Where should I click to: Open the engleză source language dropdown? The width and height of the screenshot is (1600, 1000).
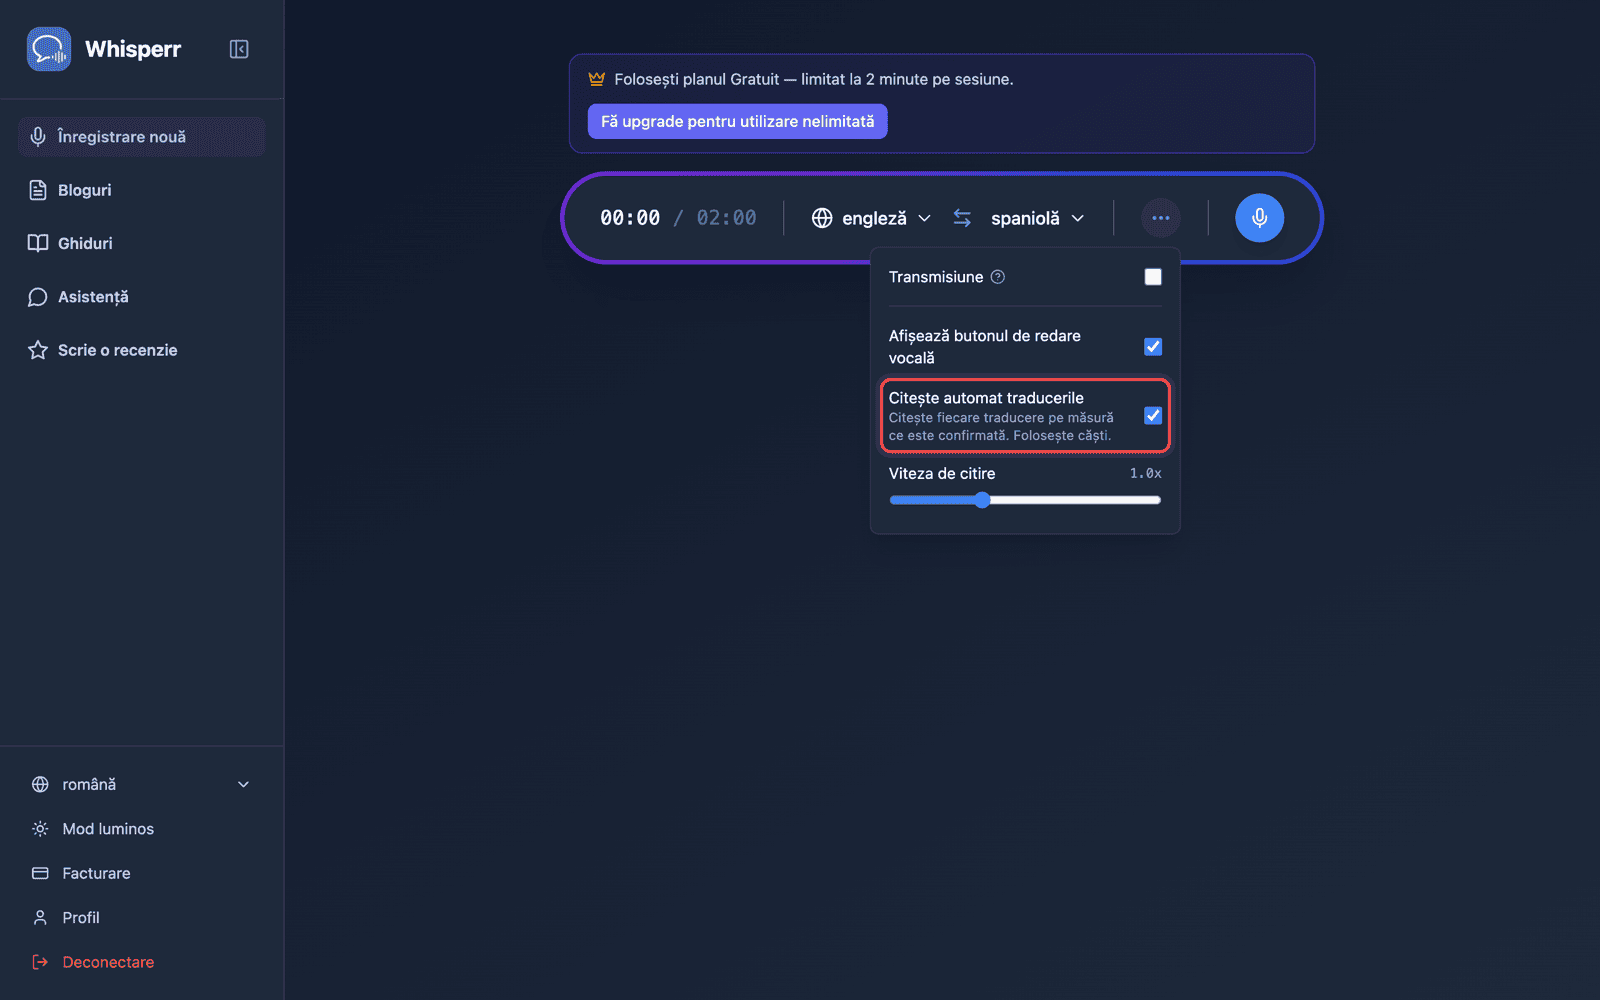(872, 218)
